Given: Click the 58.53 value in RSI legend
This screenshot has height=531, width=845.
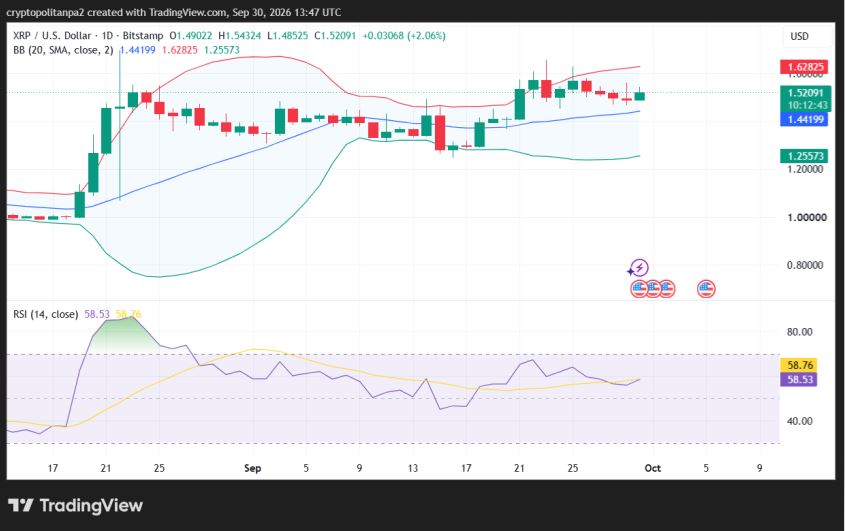Looking at the screenshot, I should (x=97, y=314).
